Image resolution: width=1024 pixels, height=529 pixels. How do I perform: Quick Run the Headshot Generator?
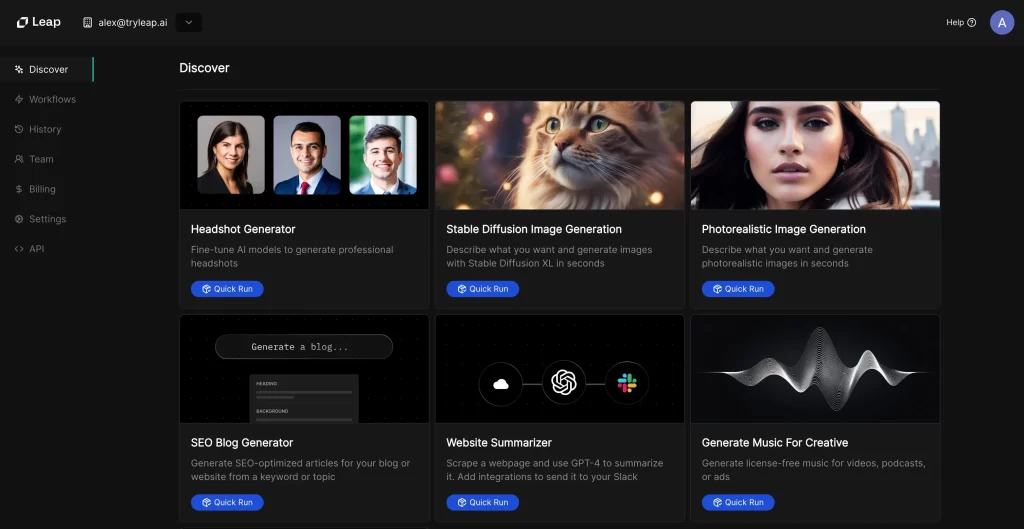pyautogui.click(x=227, y=289)
